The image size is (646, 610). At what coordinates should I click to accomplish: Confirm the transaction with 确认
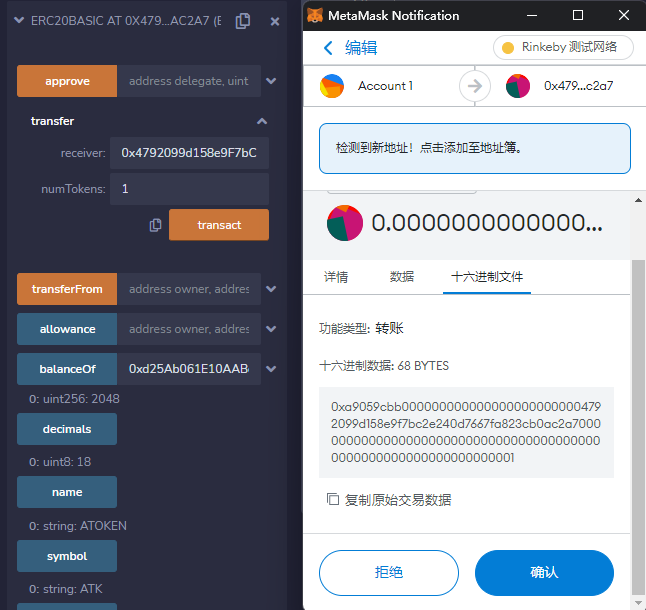point(544,573)
